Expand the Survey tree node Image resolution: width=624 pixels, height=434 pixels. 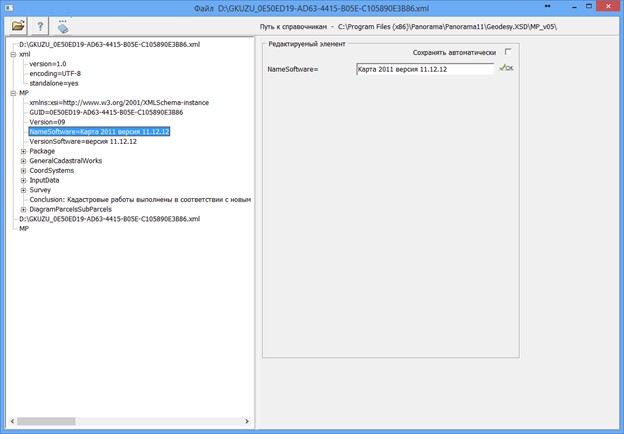pos(23,190)
